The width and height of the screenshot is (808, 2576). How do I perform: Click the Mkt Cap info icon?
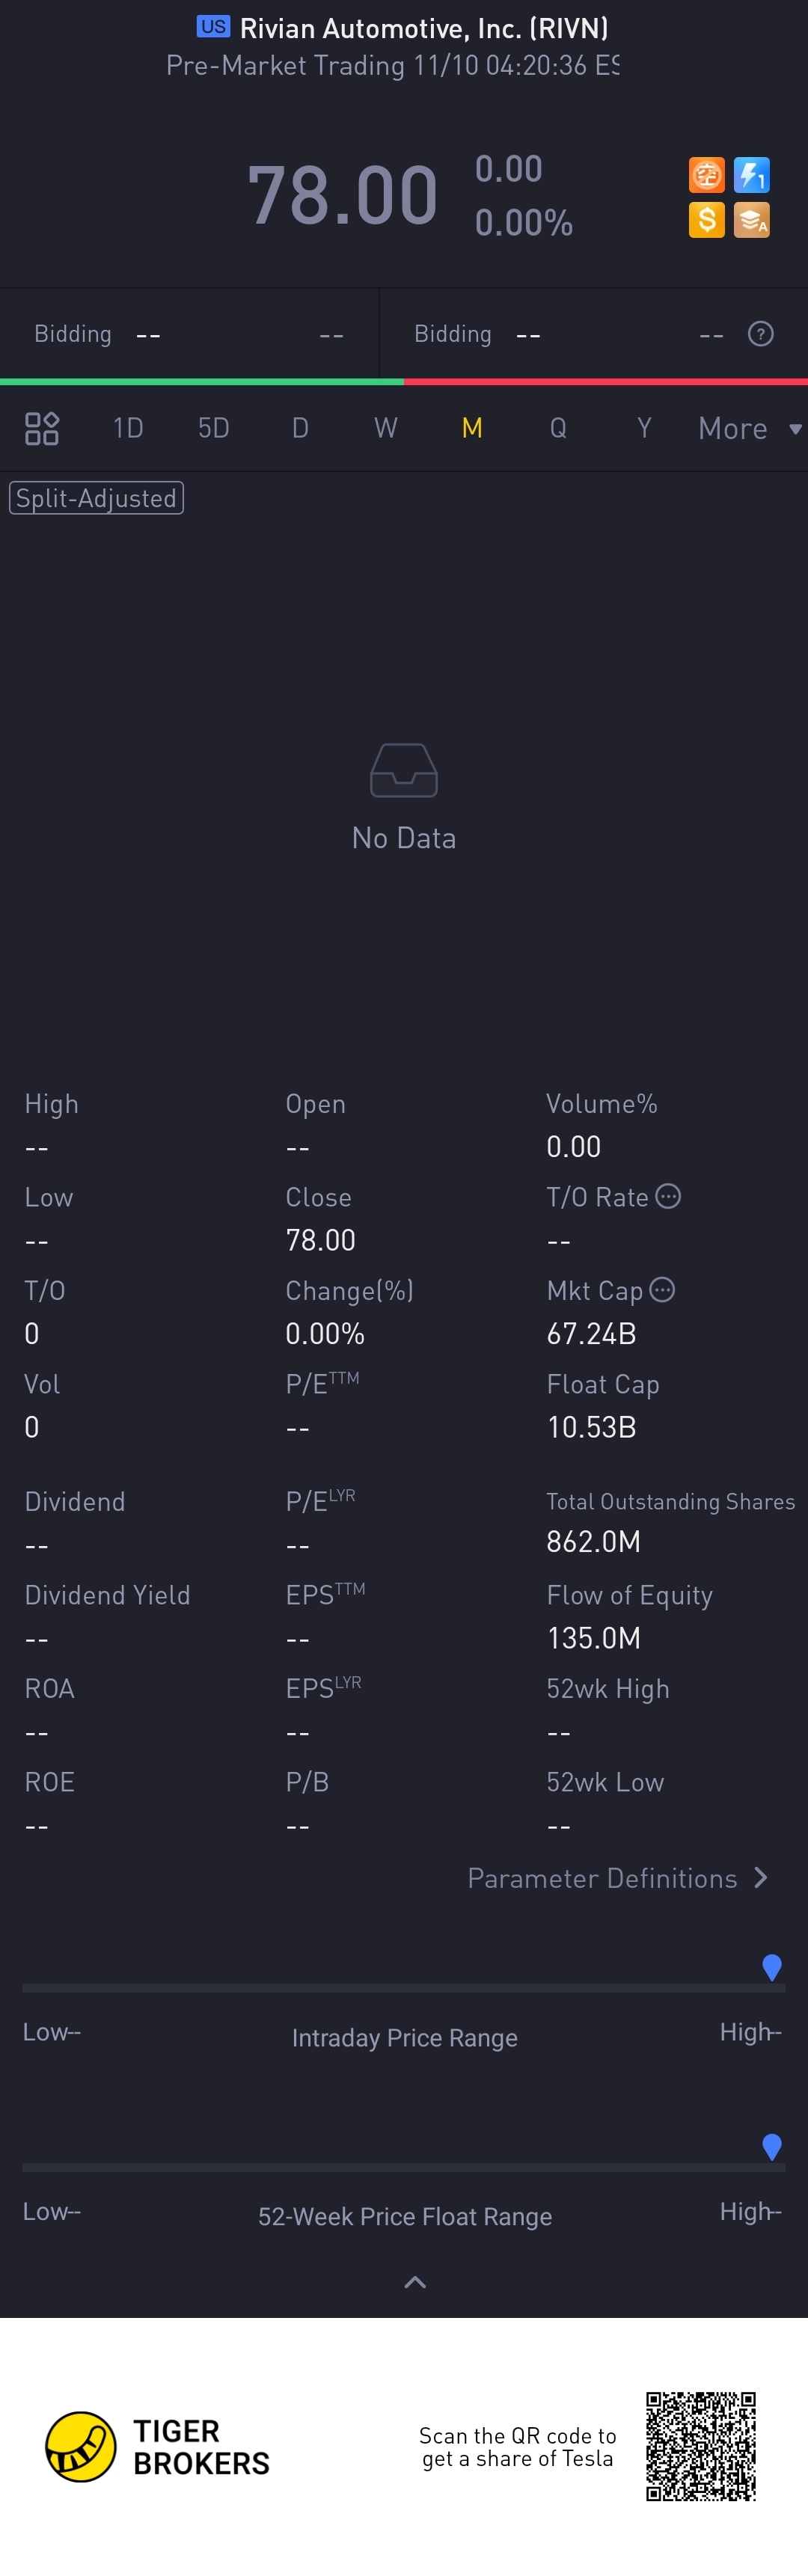662,1290
